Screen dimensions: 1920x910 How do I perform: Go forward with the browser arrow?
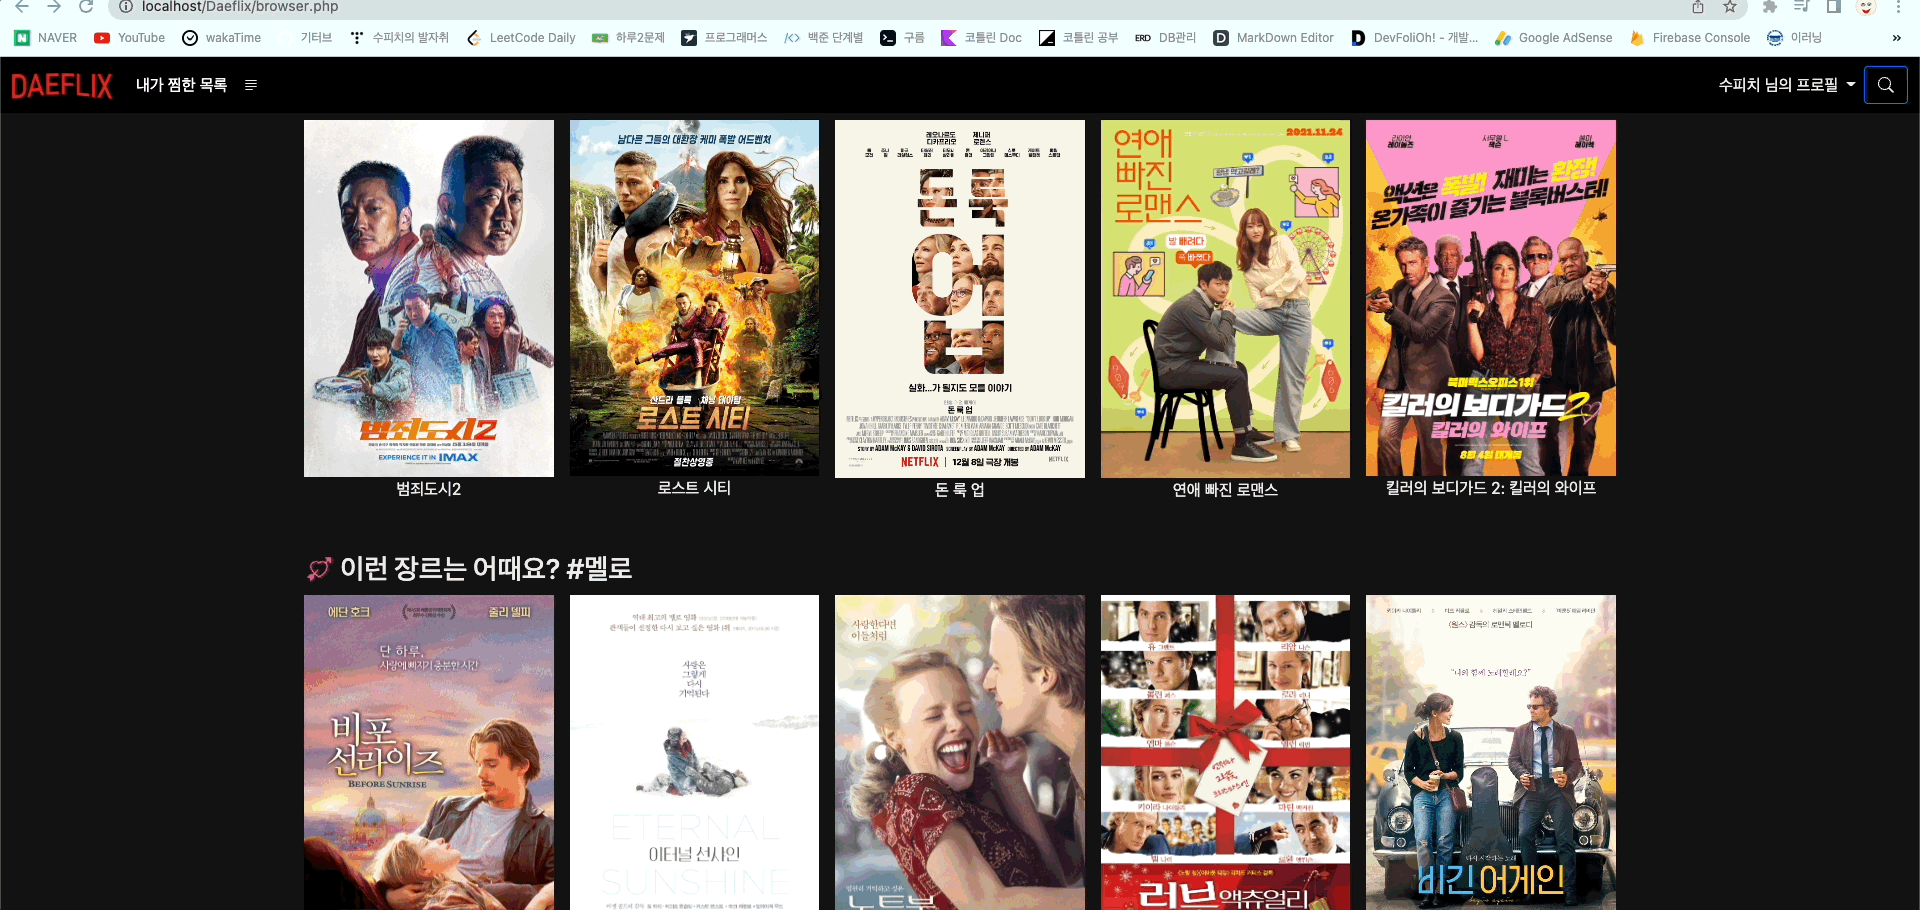(x=54, y=7)
